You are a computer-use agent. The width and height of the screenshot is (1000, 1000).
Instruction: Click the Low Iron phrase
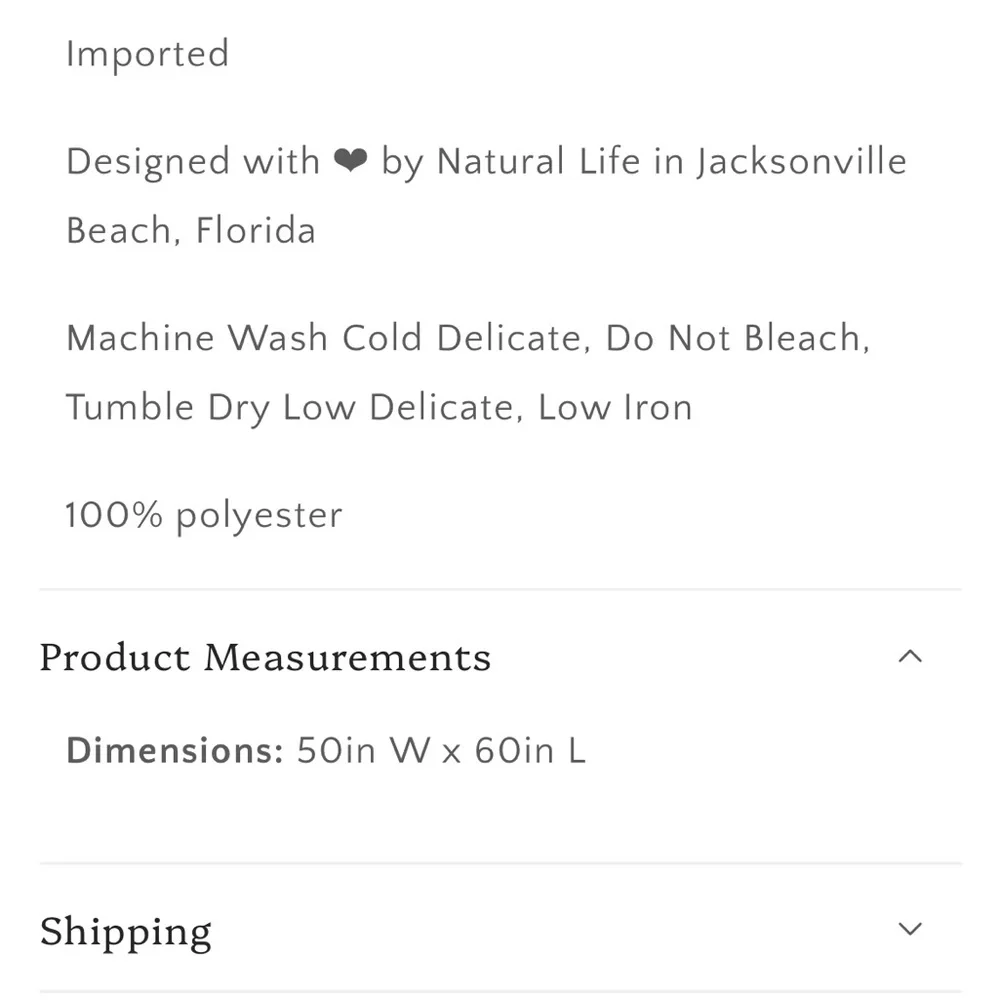615,407
